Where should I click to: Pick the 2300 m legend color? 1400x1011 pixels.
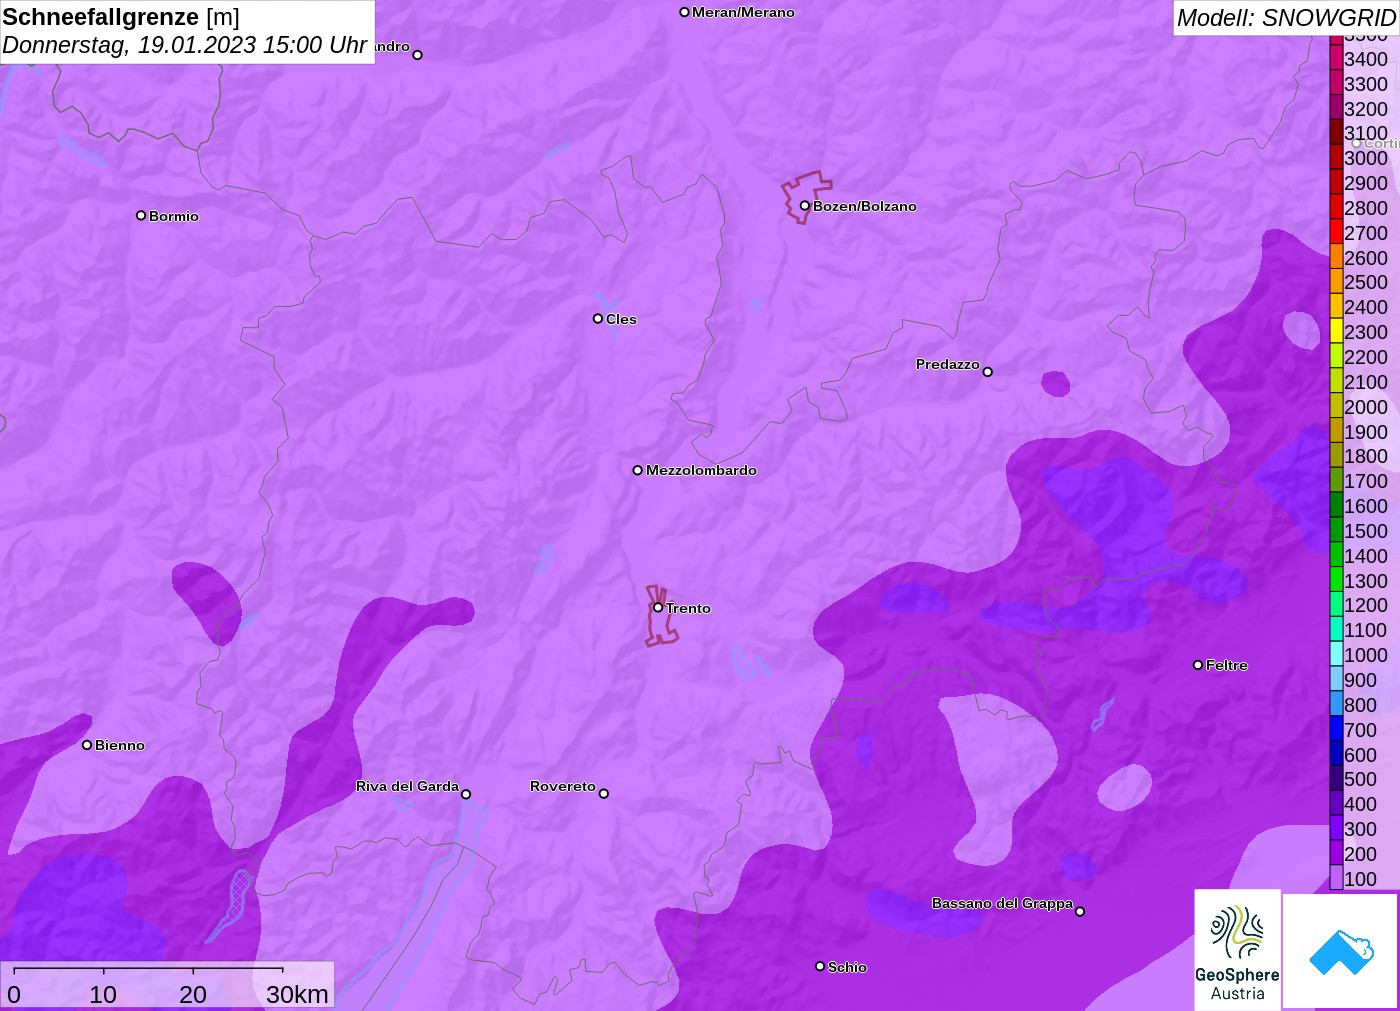coord(1336,332)
